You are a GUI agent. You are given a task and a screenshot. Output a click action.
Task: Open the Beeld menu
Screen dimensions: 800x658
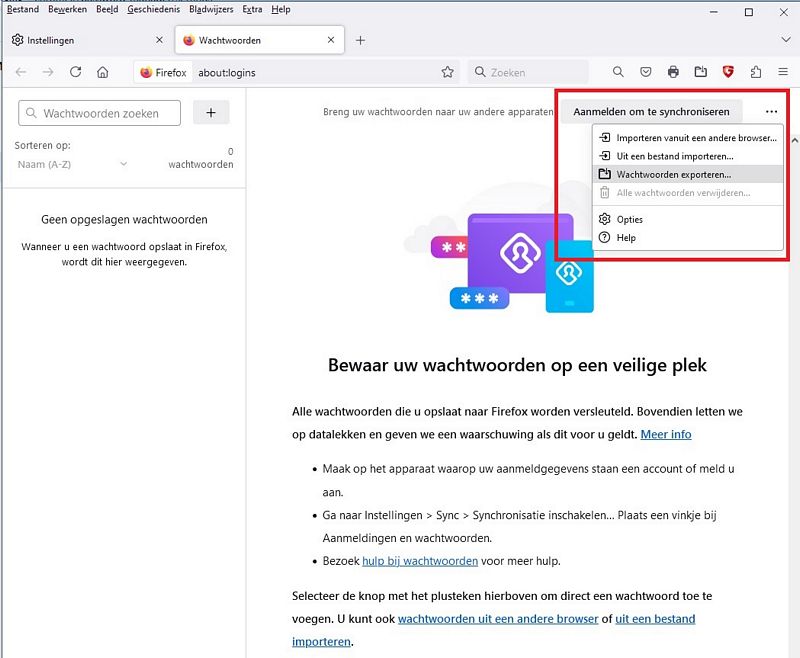click(x=107, y=9)
